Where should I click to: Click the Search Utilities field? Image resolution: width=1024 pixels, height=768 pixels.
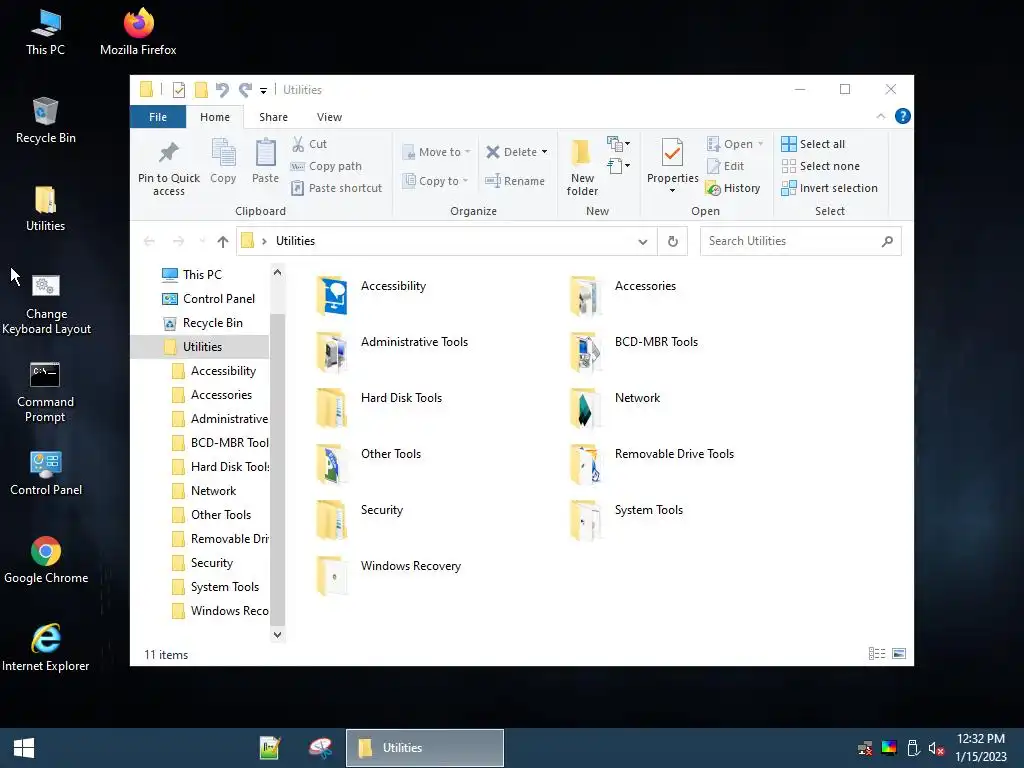click(801, 241)
